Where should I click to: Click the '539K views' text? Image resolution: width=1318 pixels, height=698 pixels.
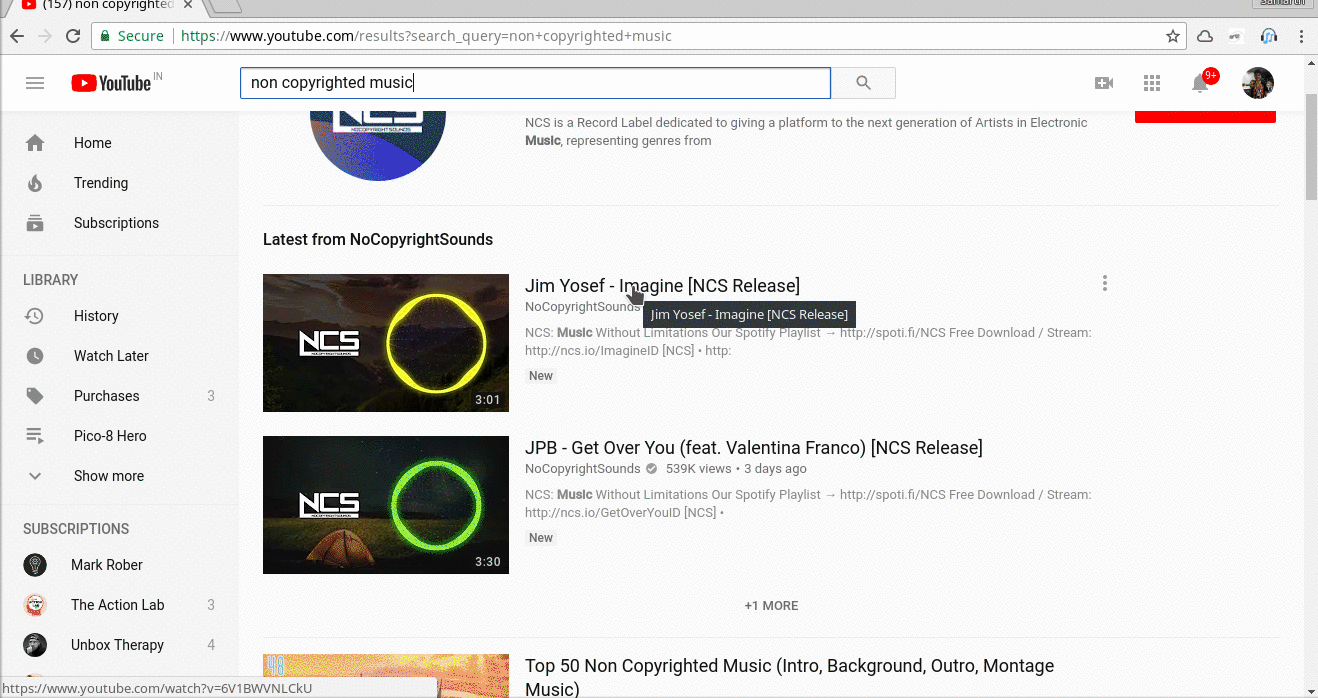tap(699, 469)
